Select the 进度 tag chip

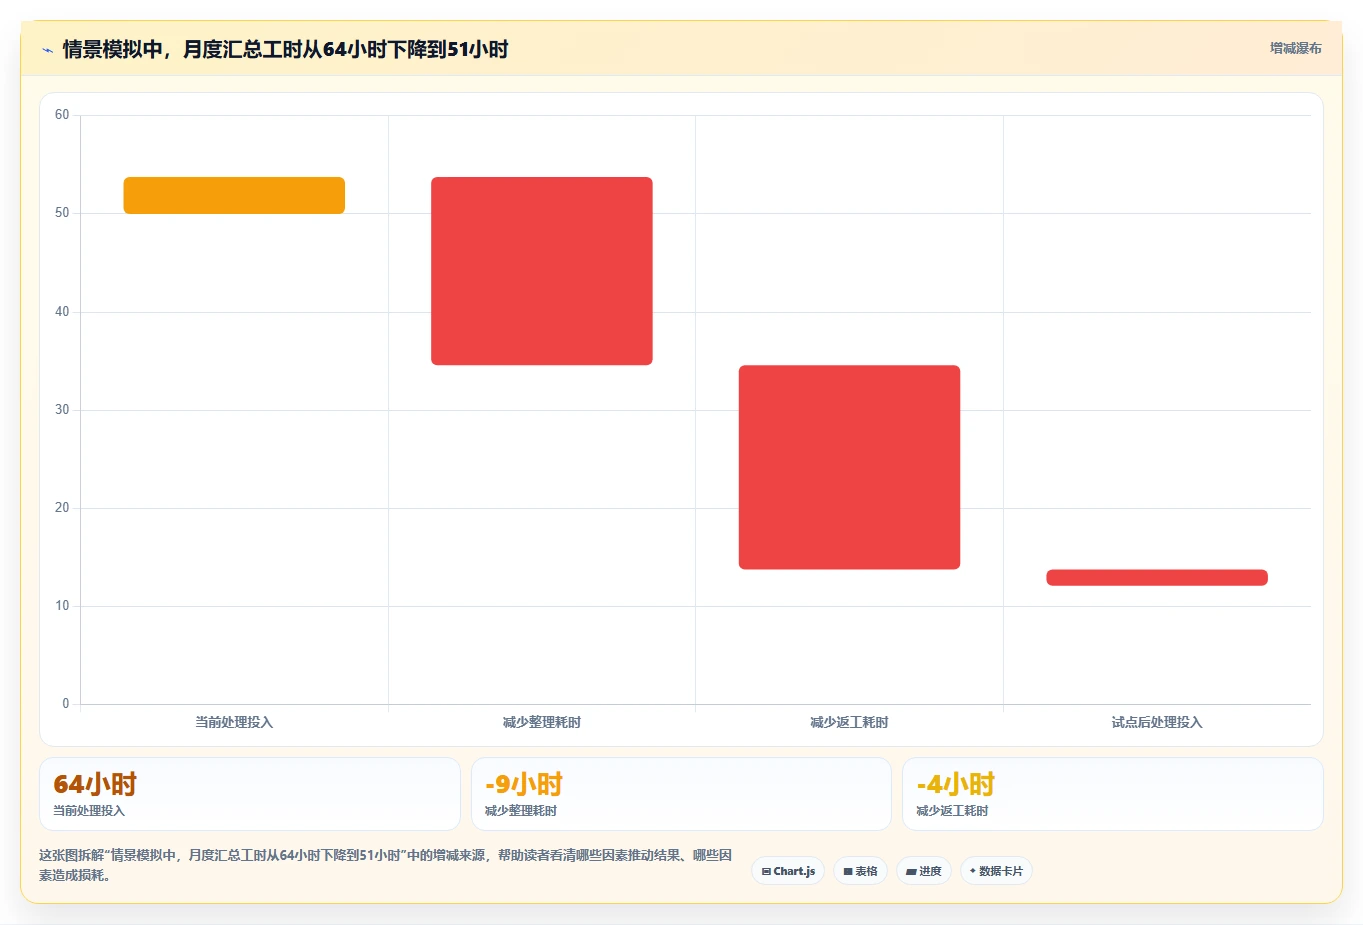(924, 871)
